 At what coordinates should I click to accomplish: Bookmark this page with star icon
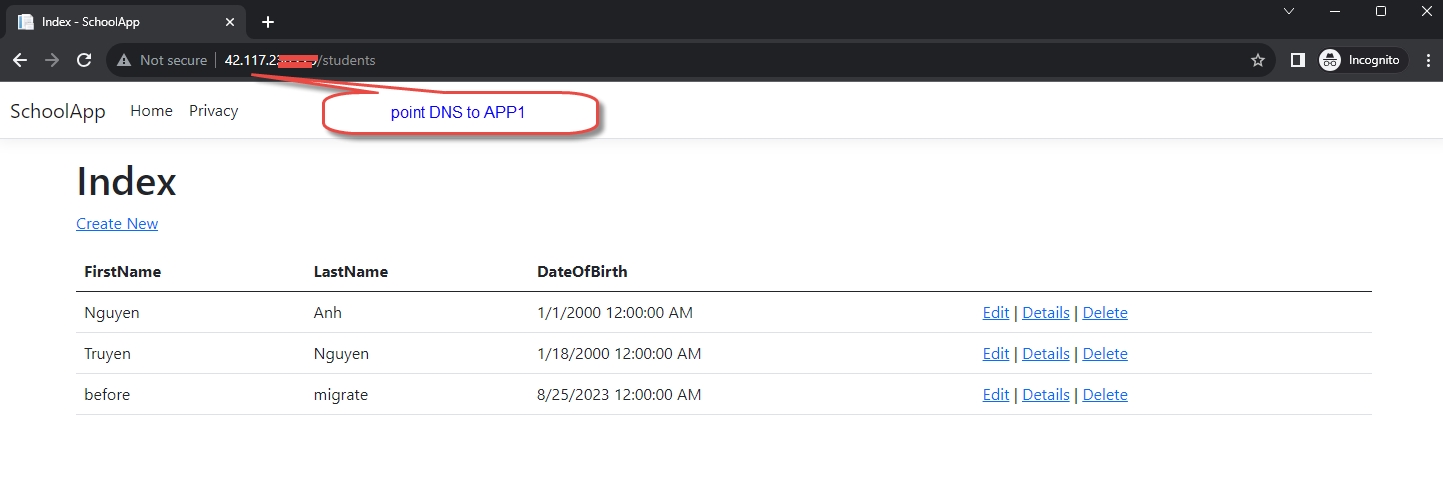pos(1258,60)
